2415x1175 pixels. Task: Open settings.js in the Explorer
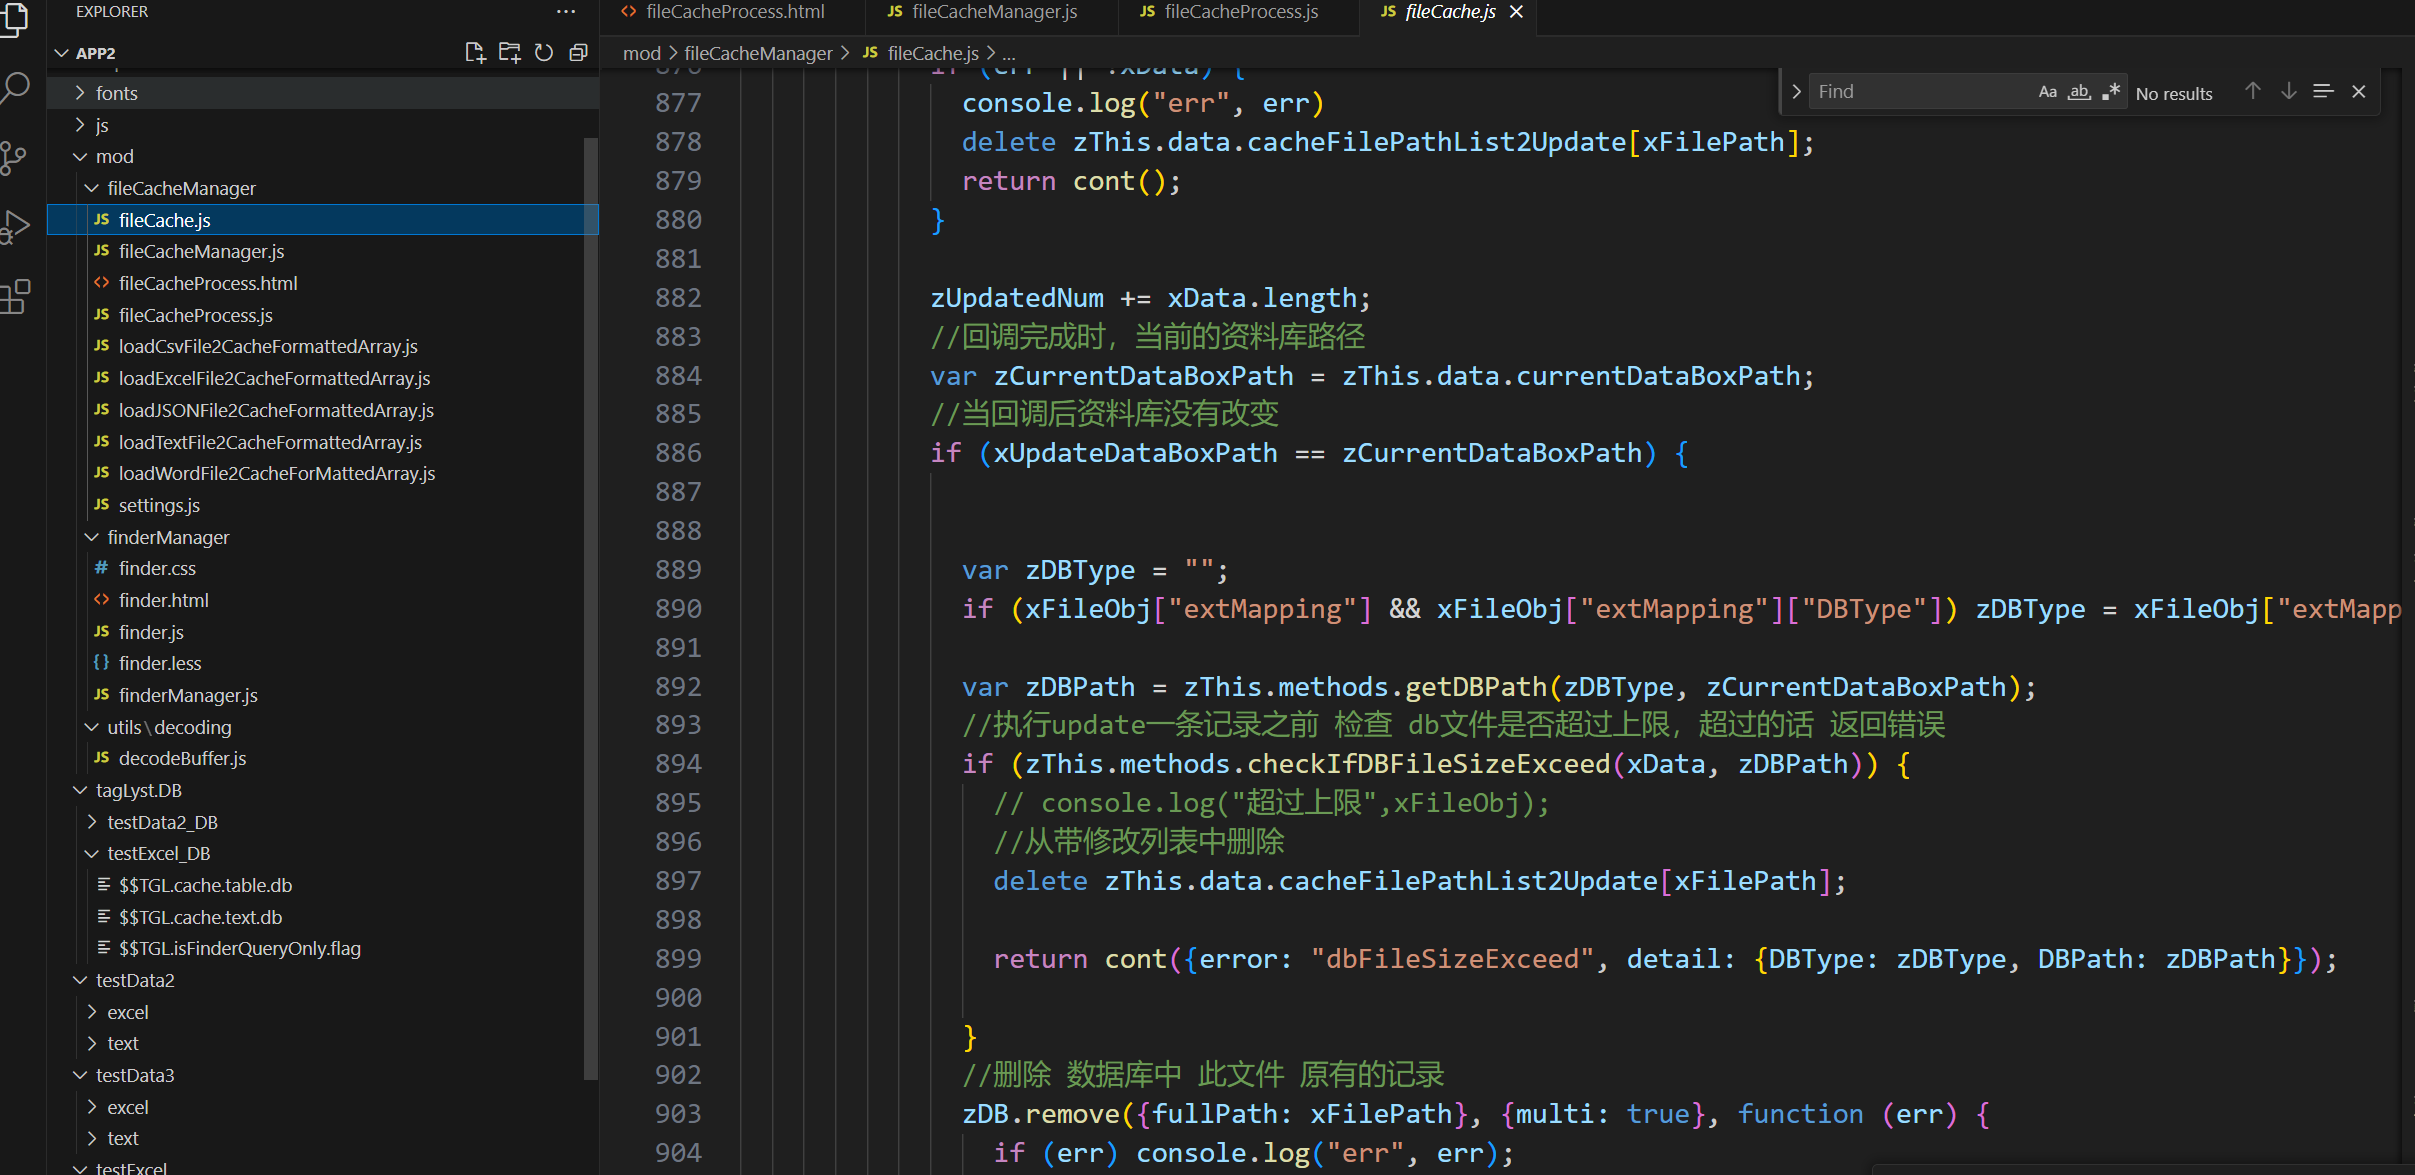point(322,505)
